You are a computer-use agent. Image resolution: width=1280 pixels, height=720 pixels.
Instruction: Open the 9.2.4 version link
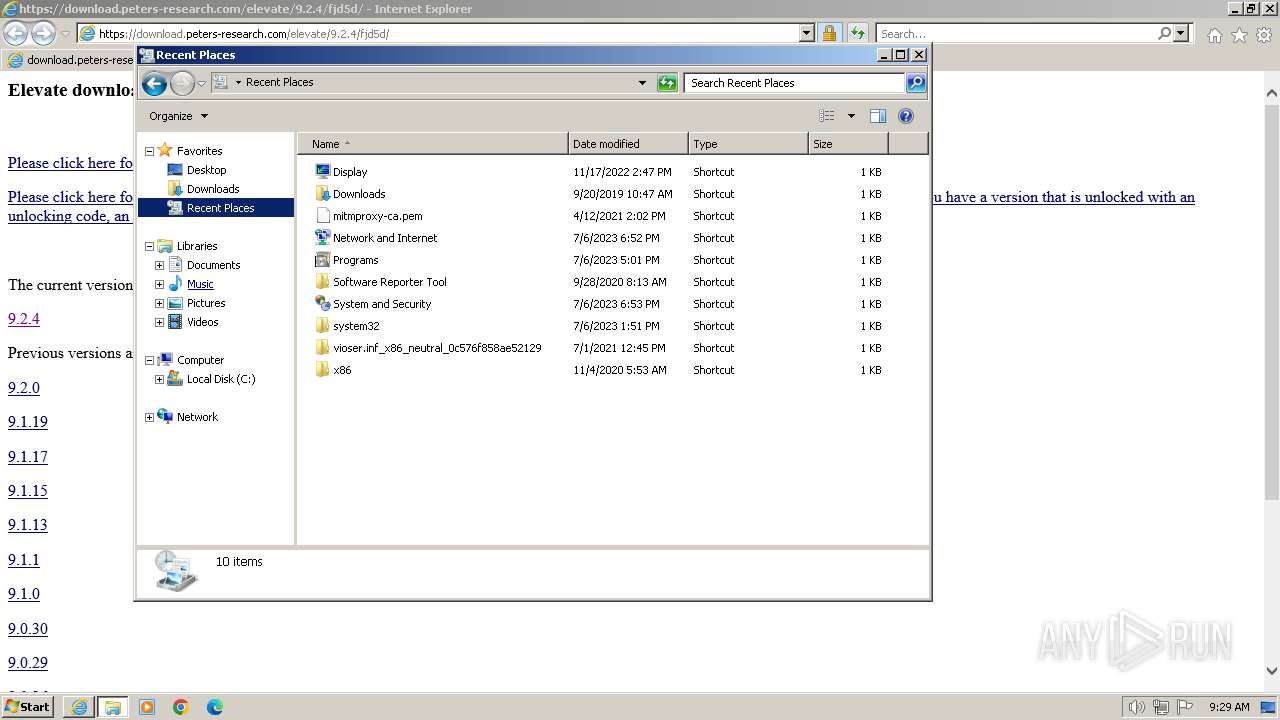24,319
